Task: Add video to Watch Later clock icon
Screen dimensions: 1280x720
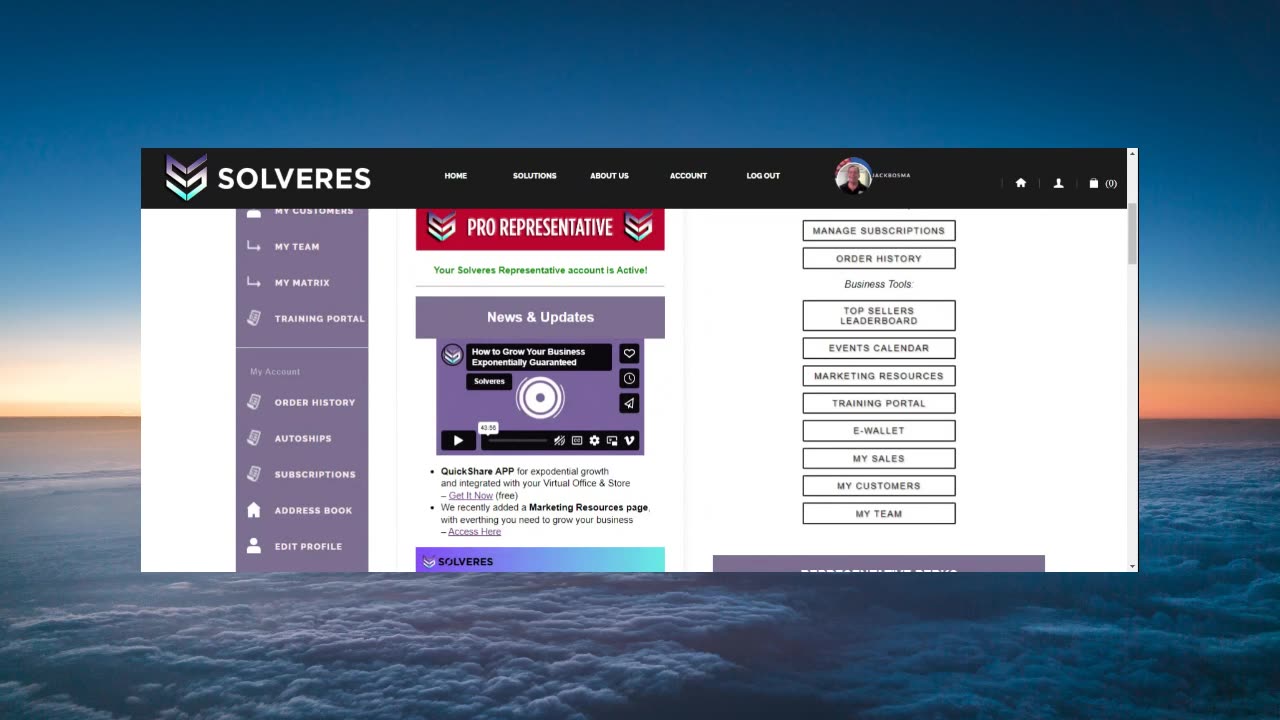Action: pos(629,378)
